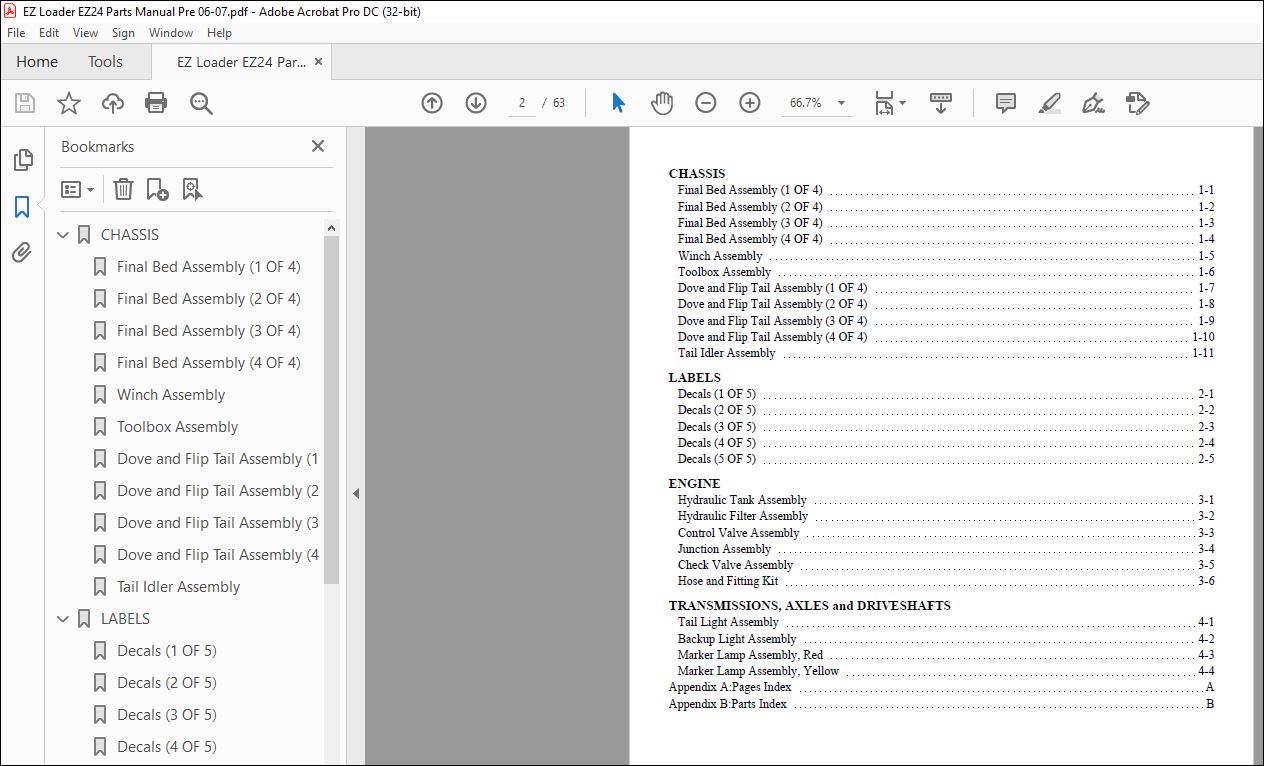Open the File menu

point(16,32)
